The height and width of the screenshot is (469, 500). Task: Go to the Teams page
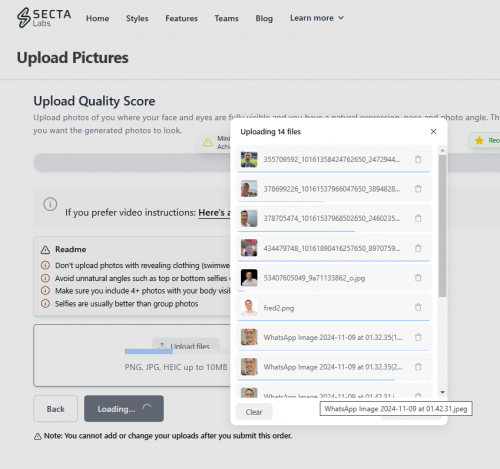[x=226, y=18]
